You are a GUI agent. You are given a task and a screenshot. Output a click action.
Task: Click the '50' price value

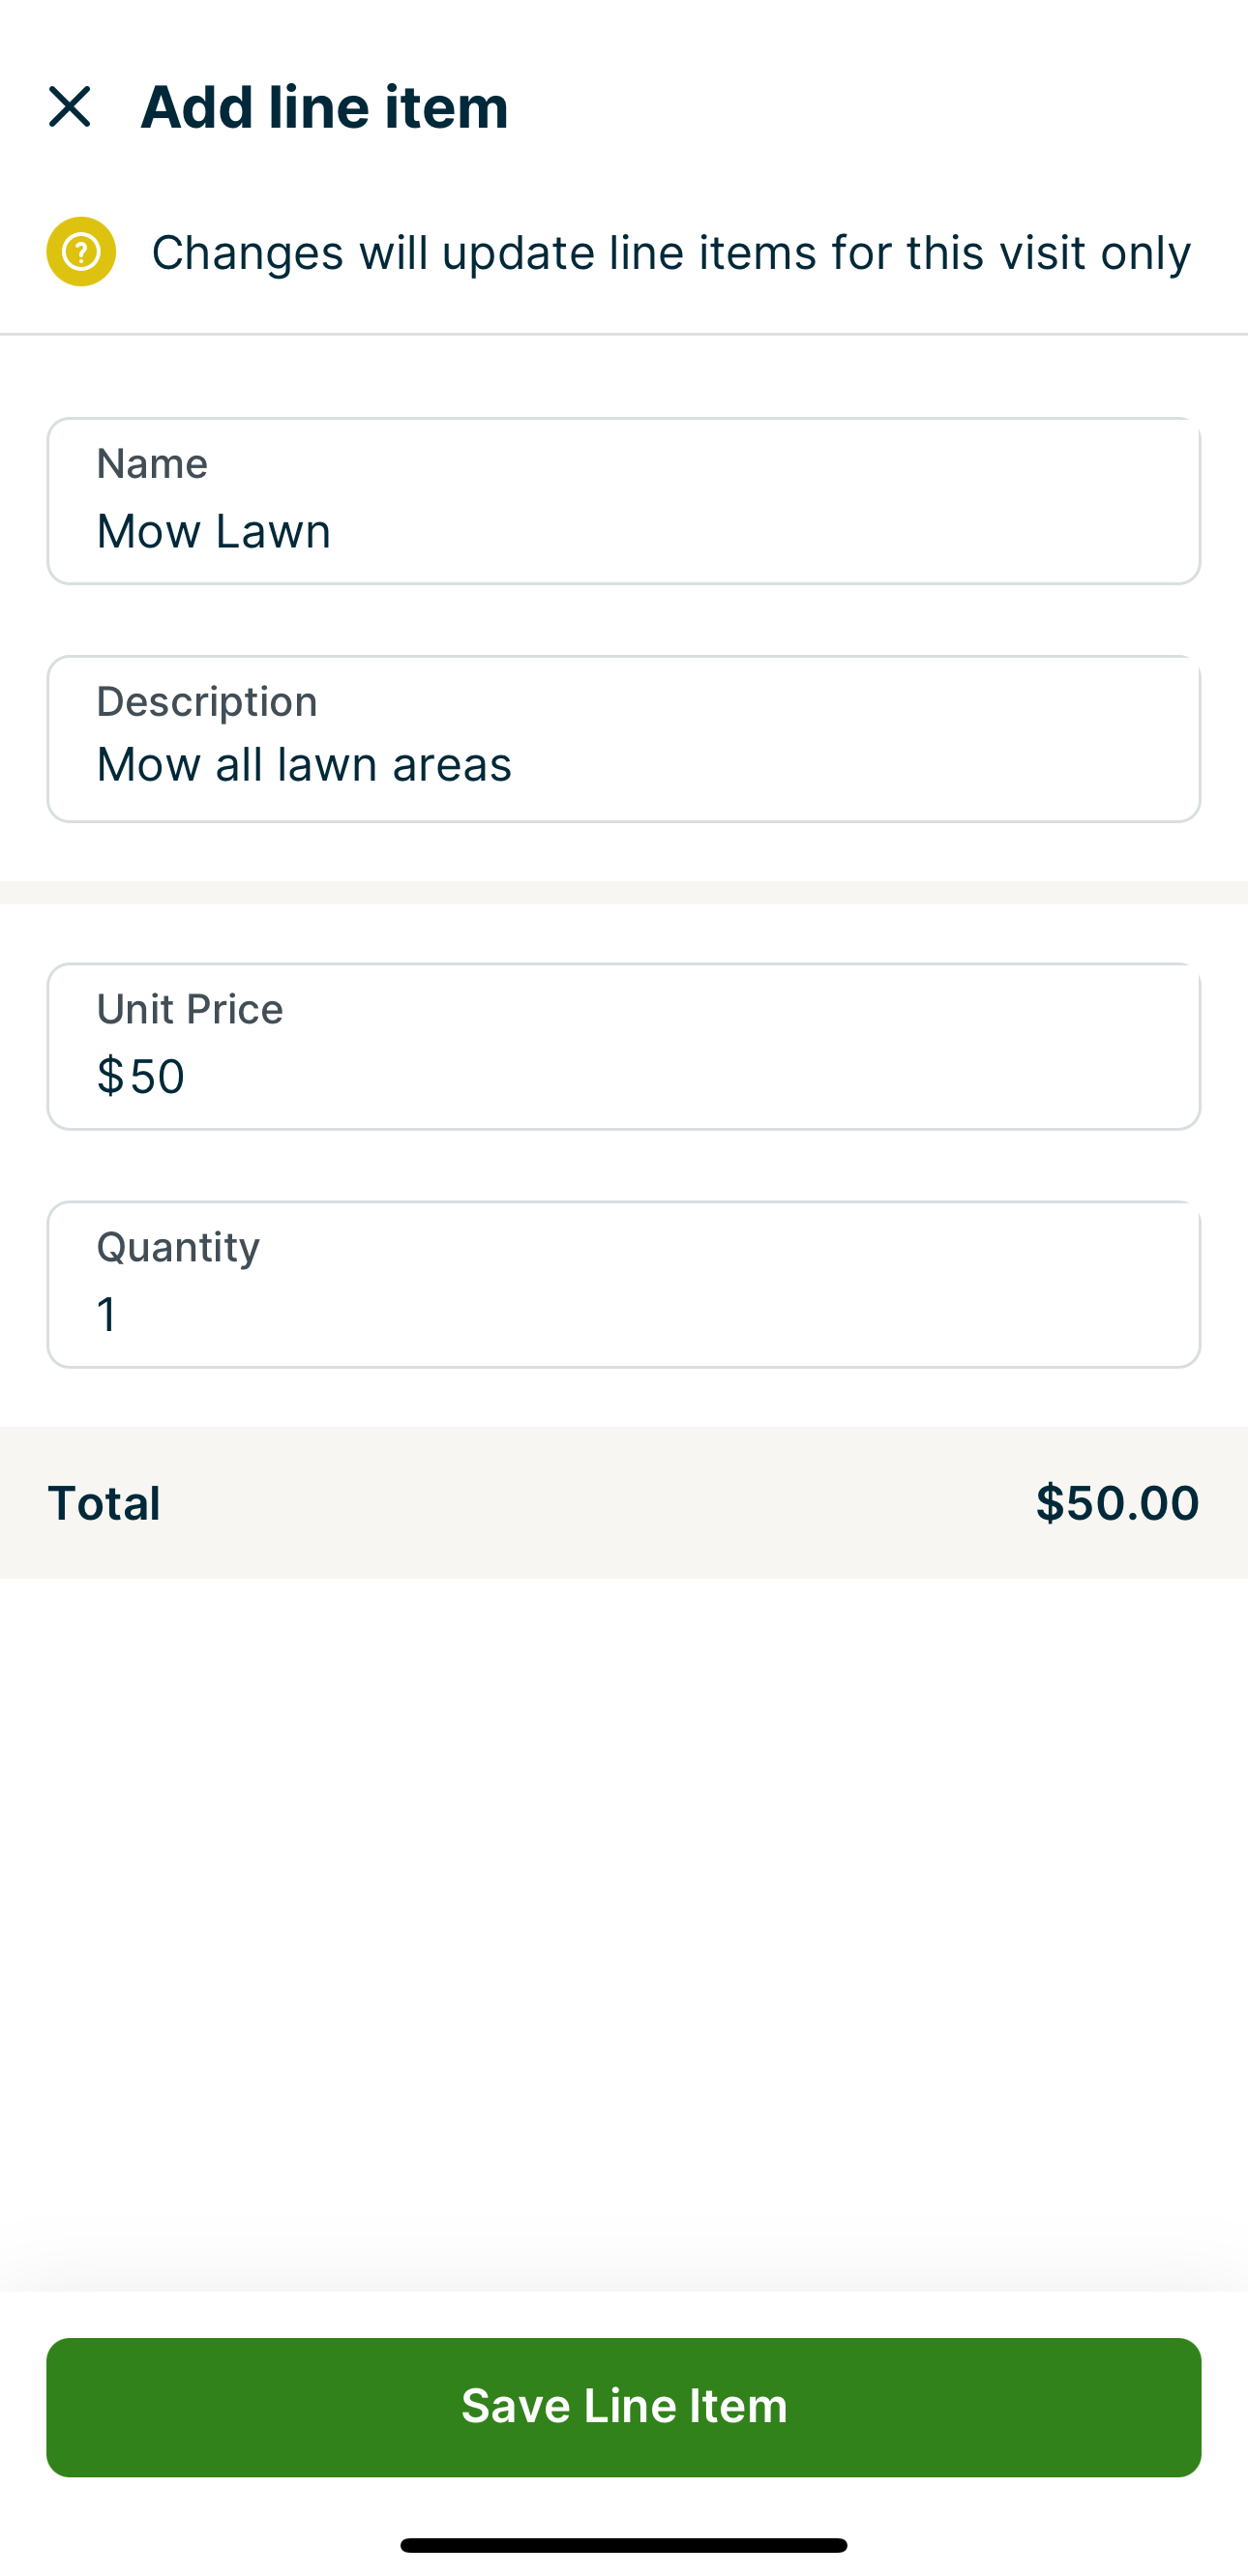coord(157,1077)
